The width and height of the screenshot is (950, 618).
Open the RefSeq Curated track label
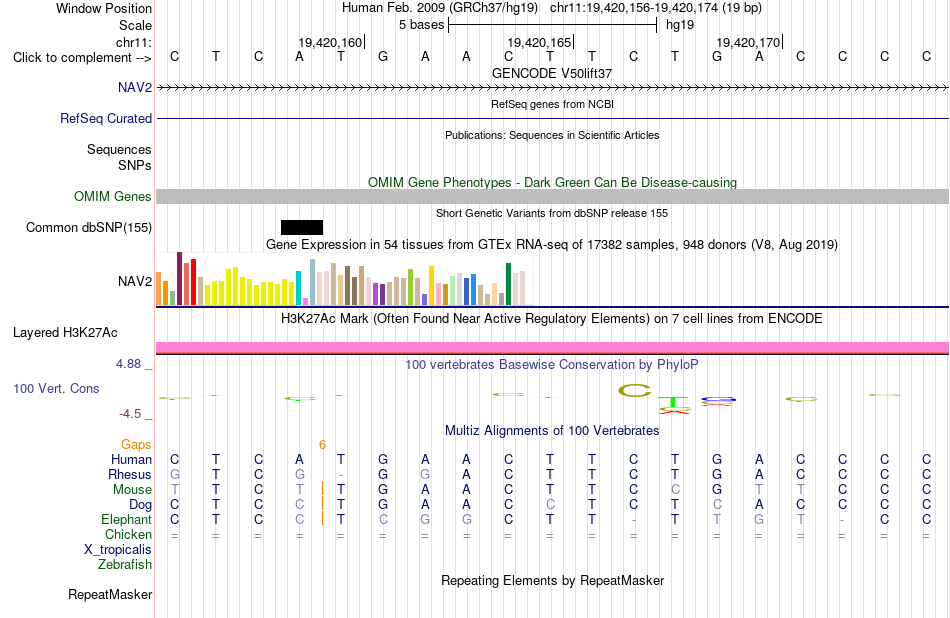pyautogui.click(x=105, y=118)
